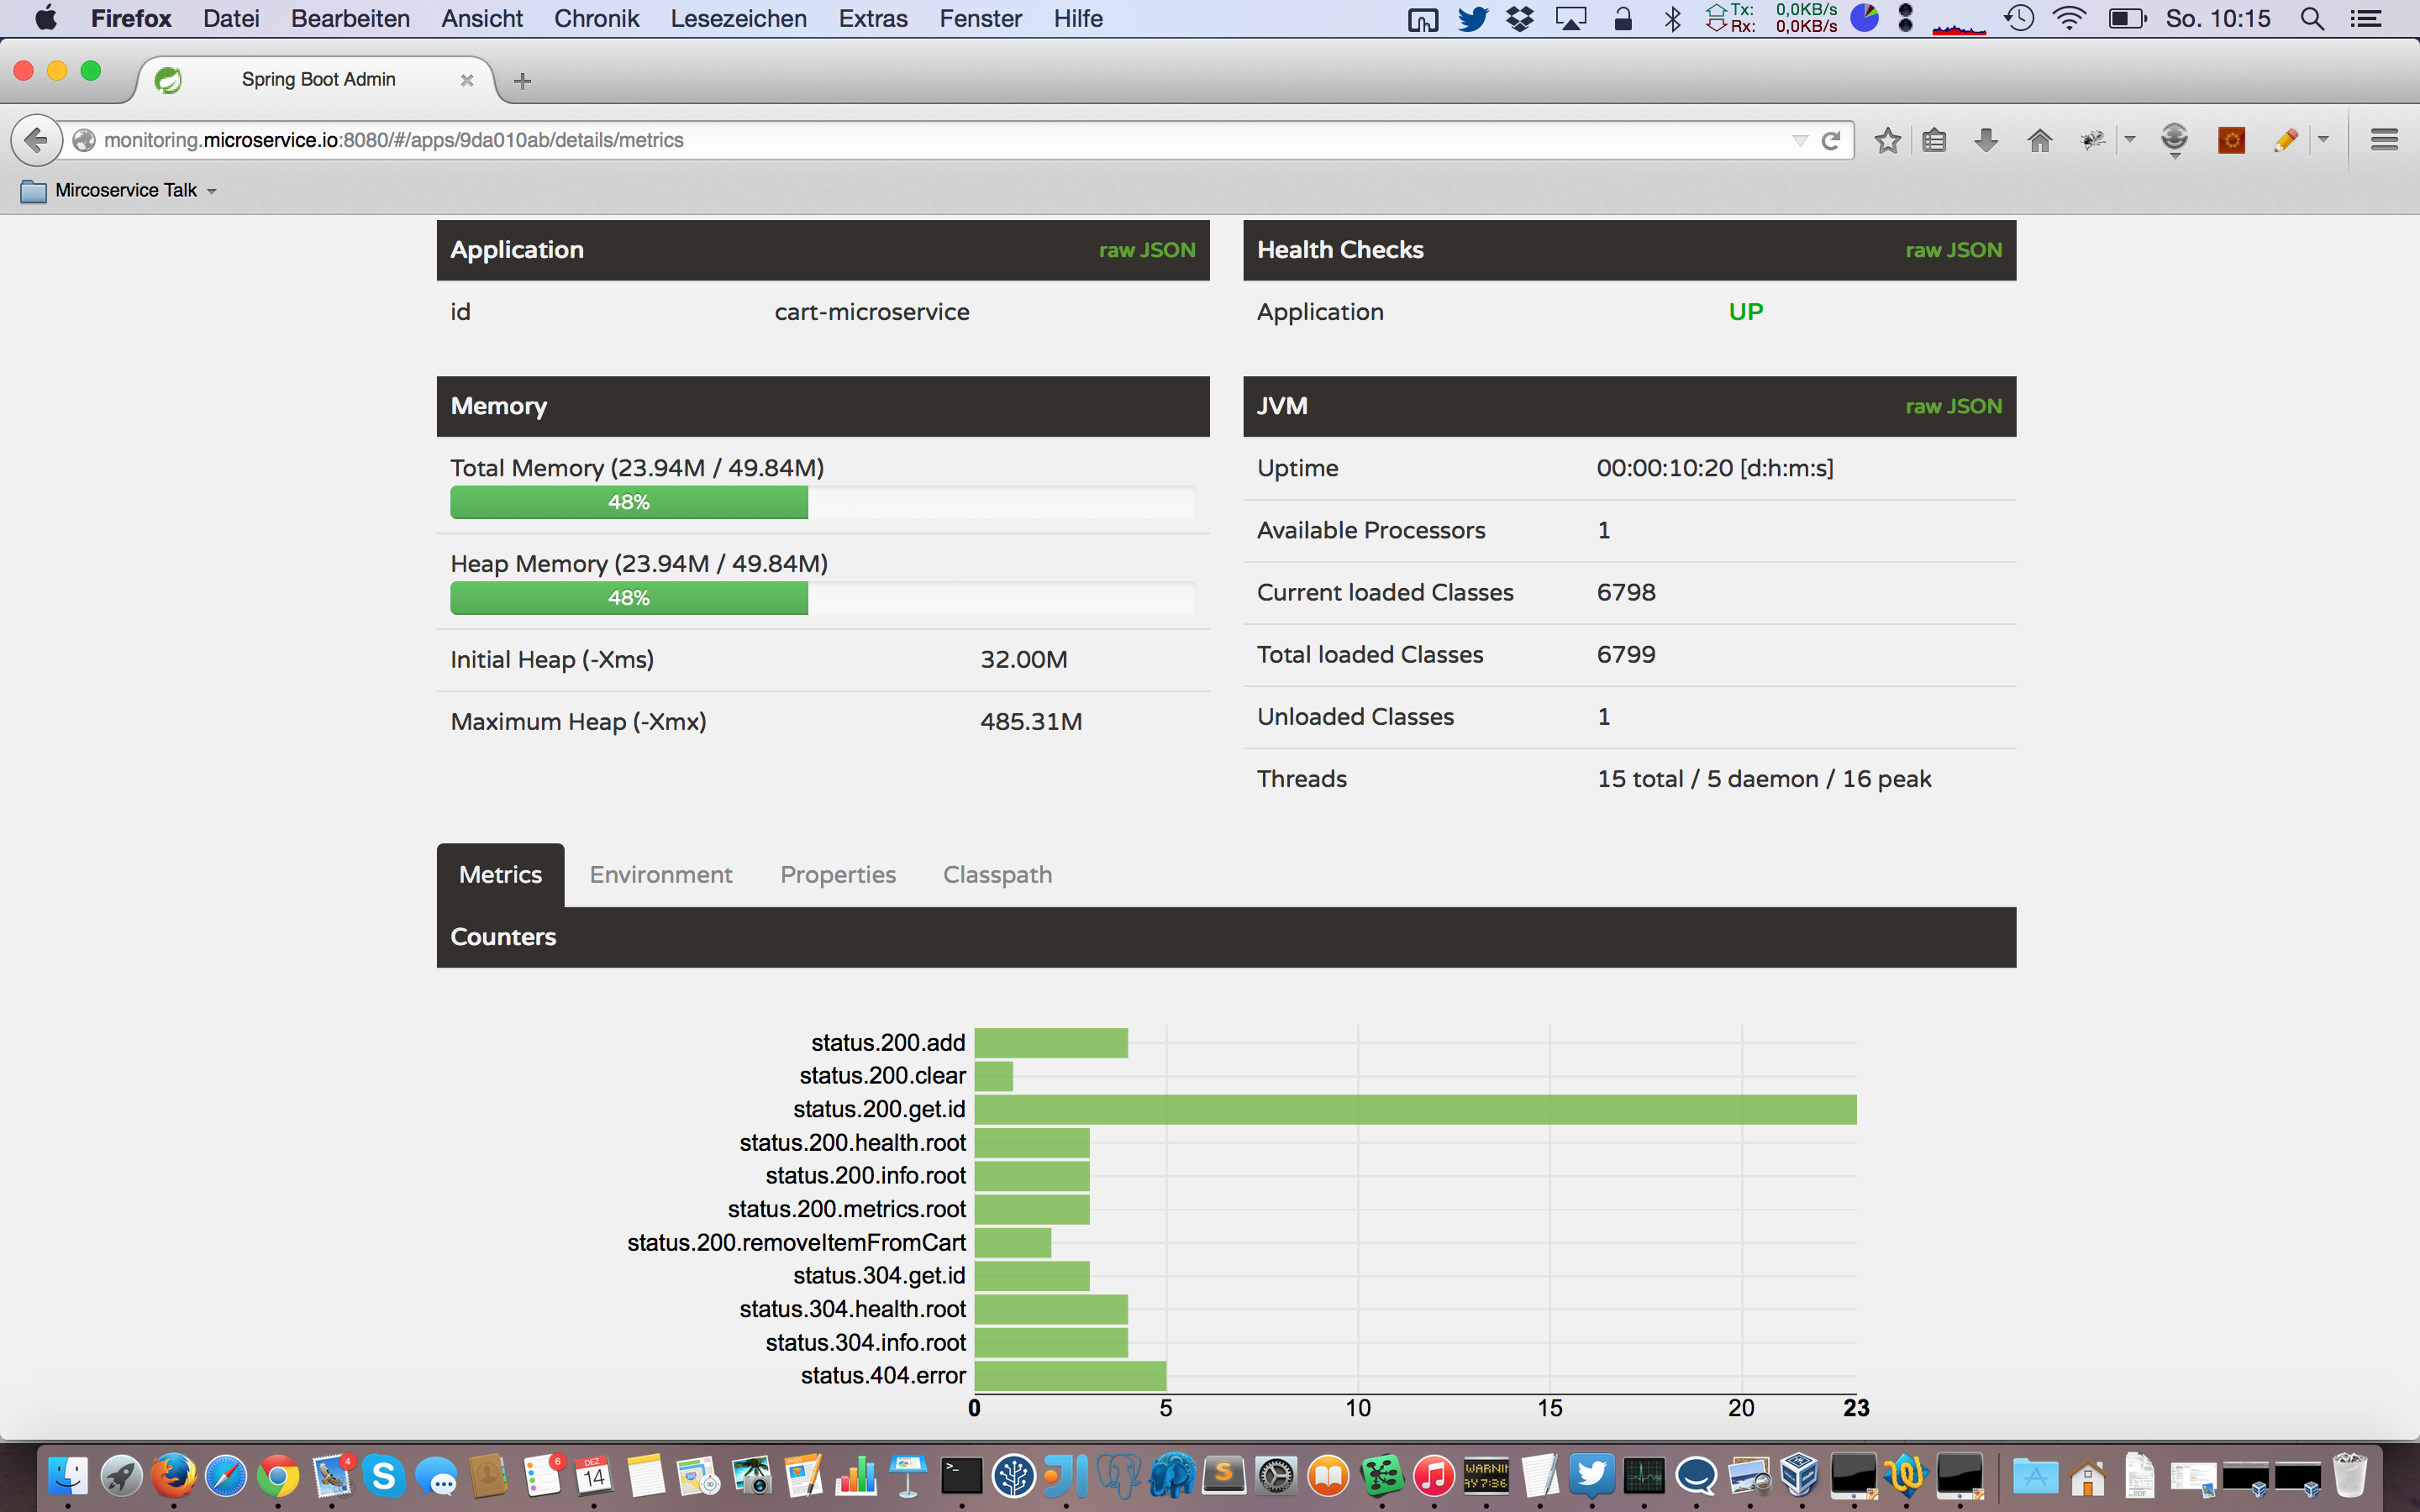2420x1512 pixels.
Task: Reload the page with the refresh icon
Action: coord(1831,140)
